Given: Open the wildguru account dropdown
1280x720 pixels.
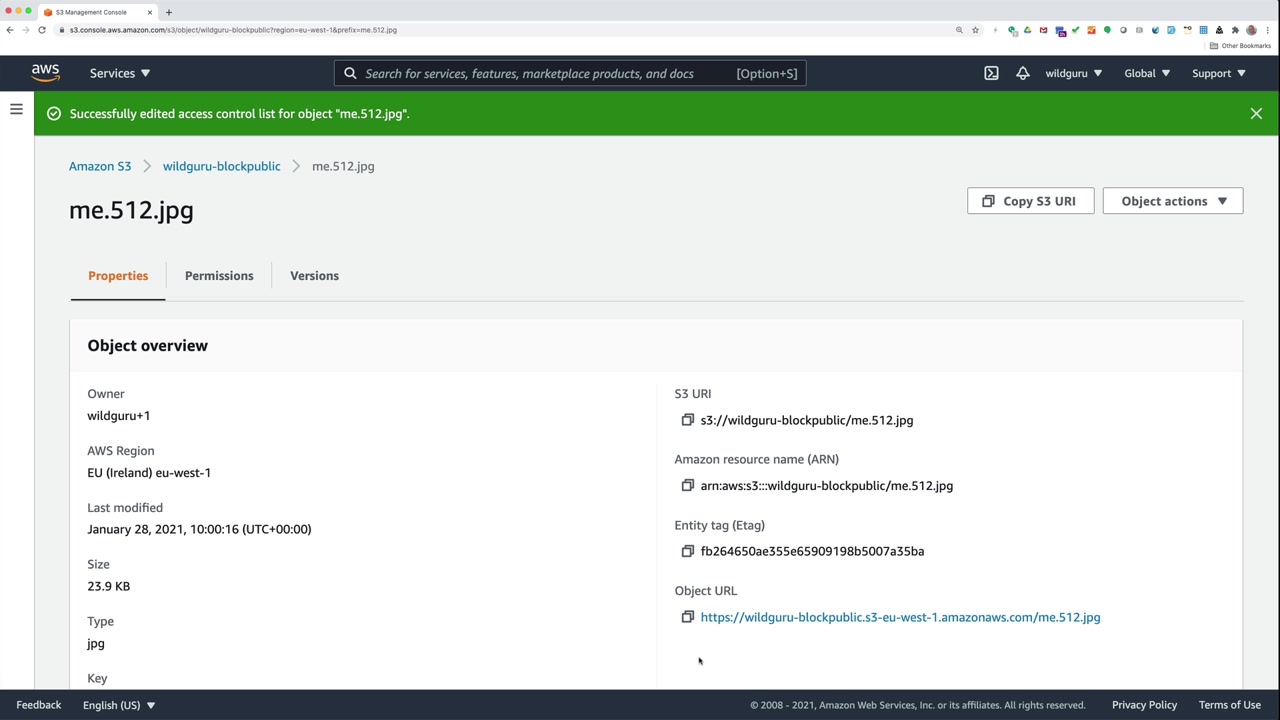Looking at the screenshot, I should coord(1074,73).
